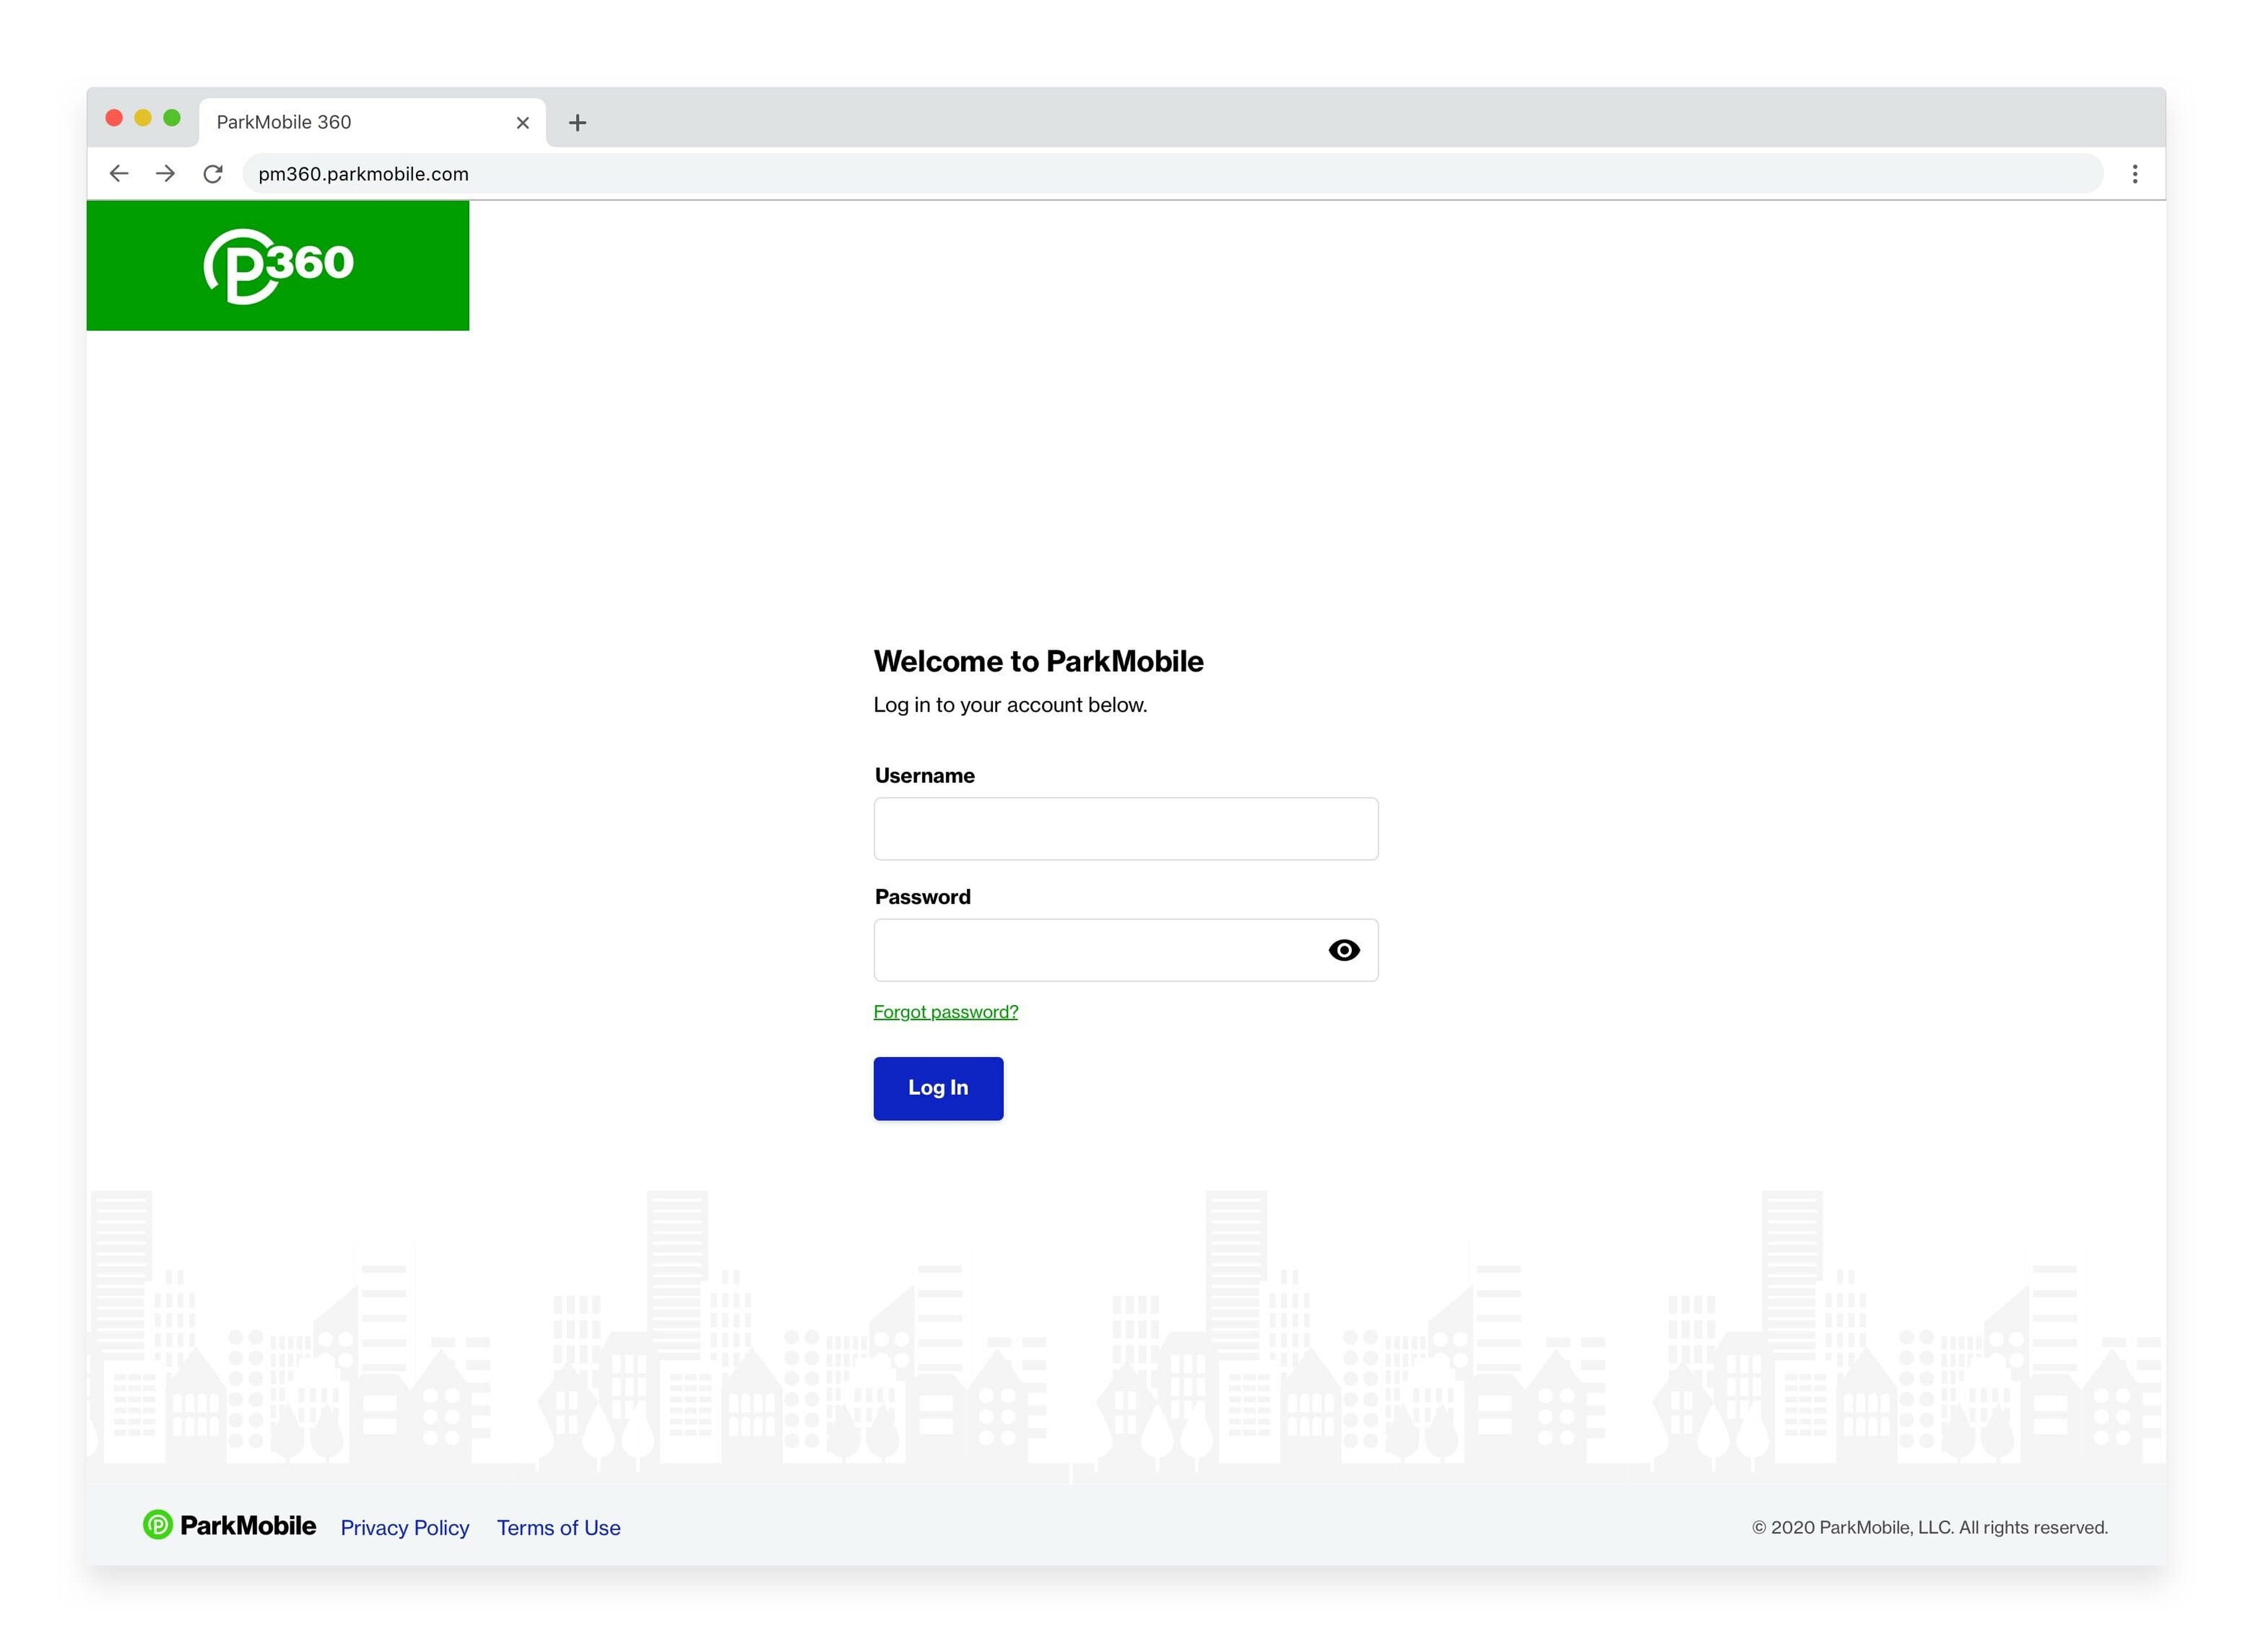Click the P360 logo in green header
The height and width of the screenshot is (1652, 2253).
tap(278, 265)
